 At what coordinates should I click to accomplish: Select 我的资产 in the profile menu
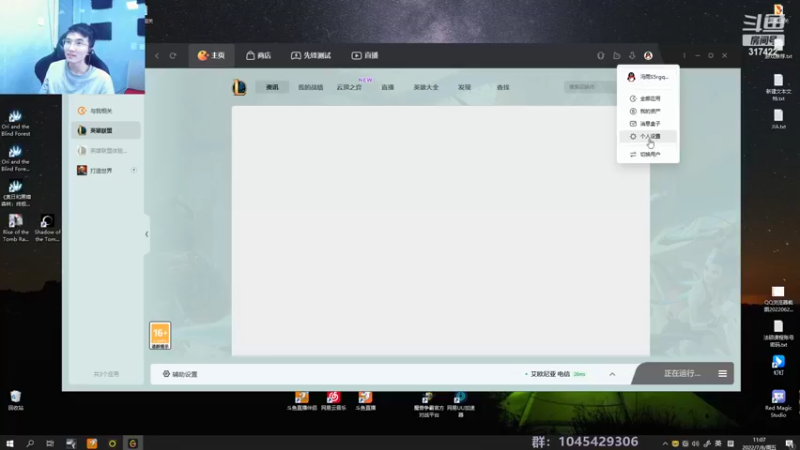[648, 111]
